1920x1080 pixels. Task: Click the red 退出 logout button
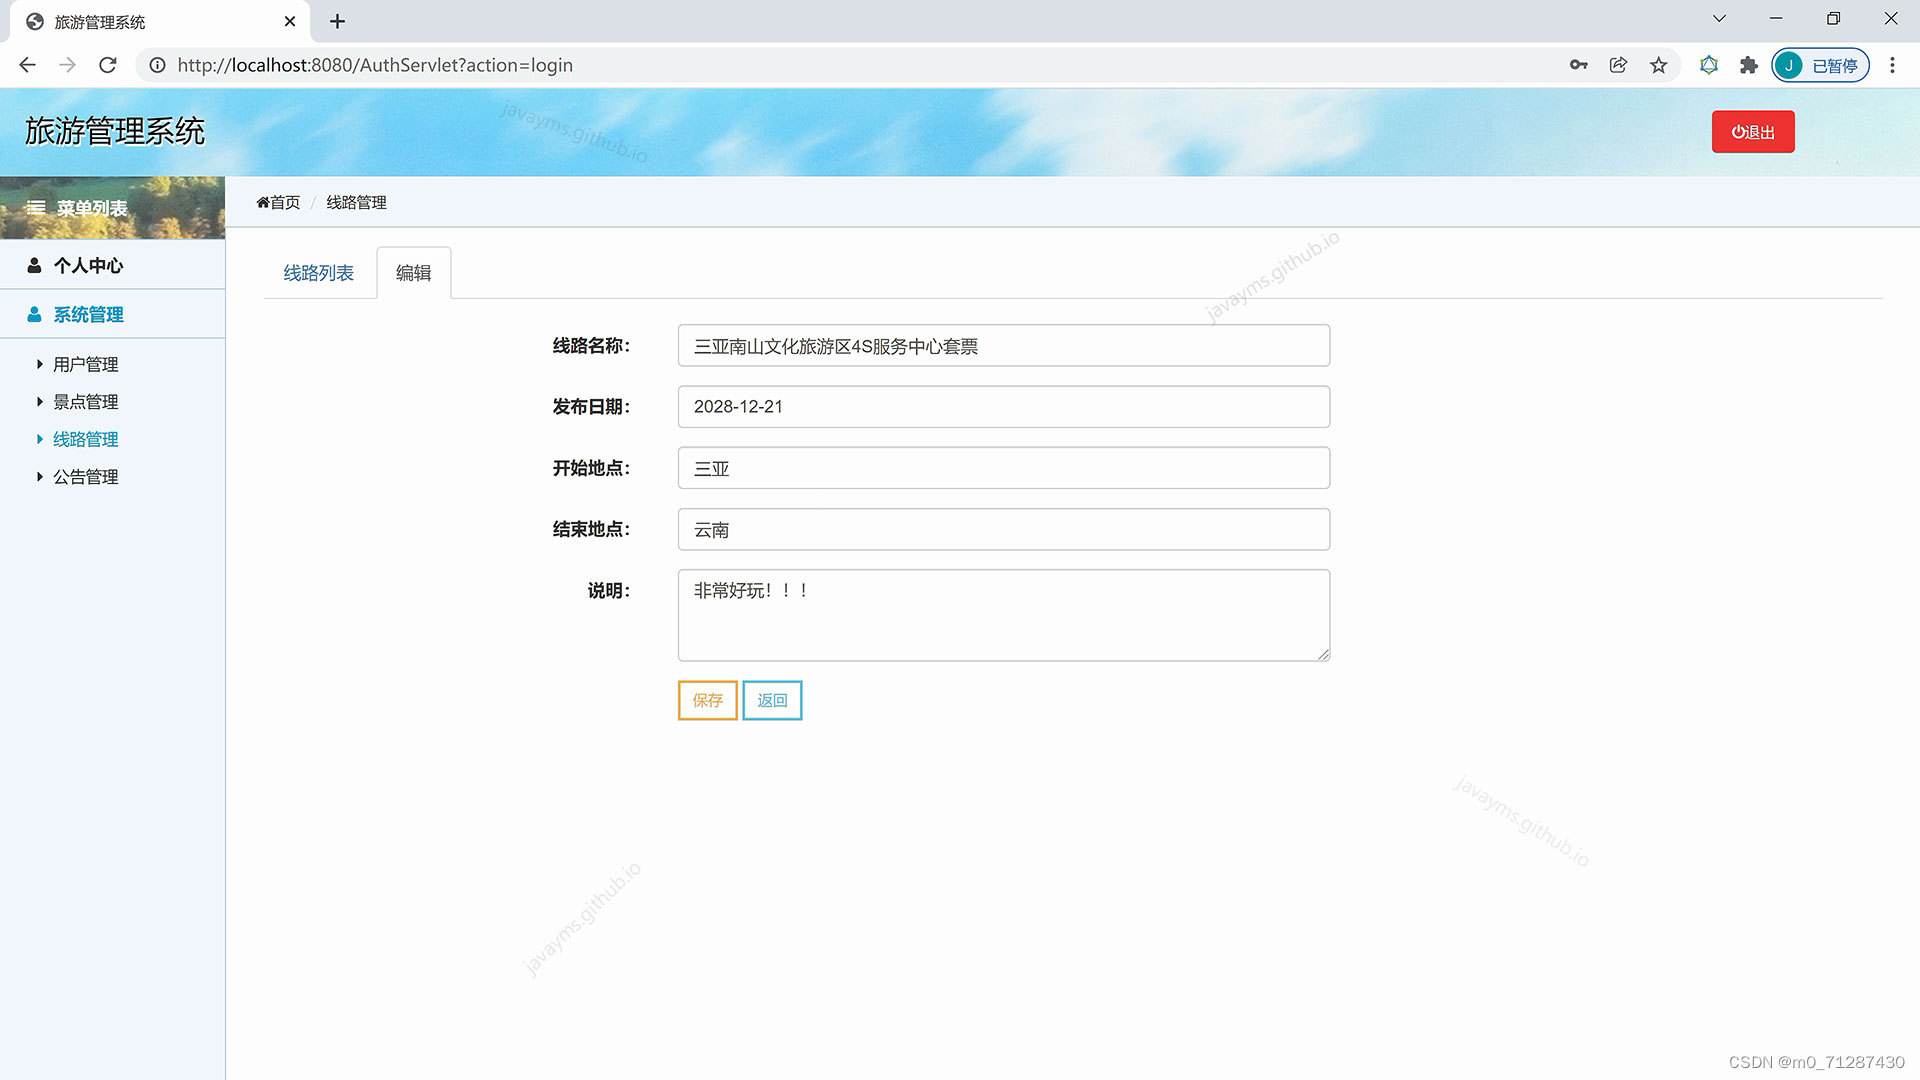point(1753,132)
